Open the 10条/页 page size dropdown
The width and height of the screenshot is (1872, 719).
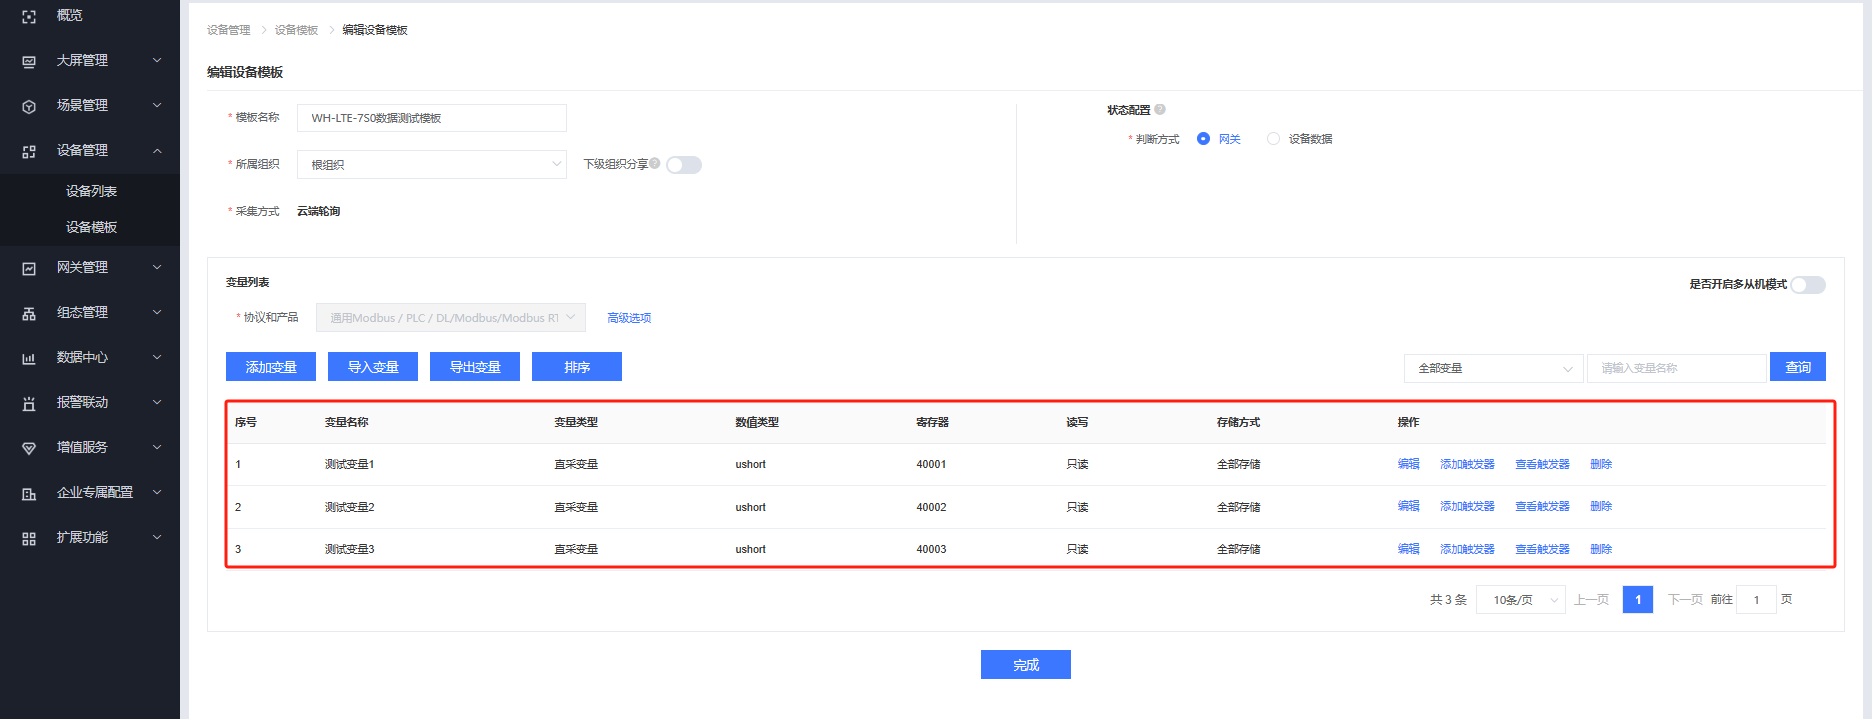[1521, 600]
